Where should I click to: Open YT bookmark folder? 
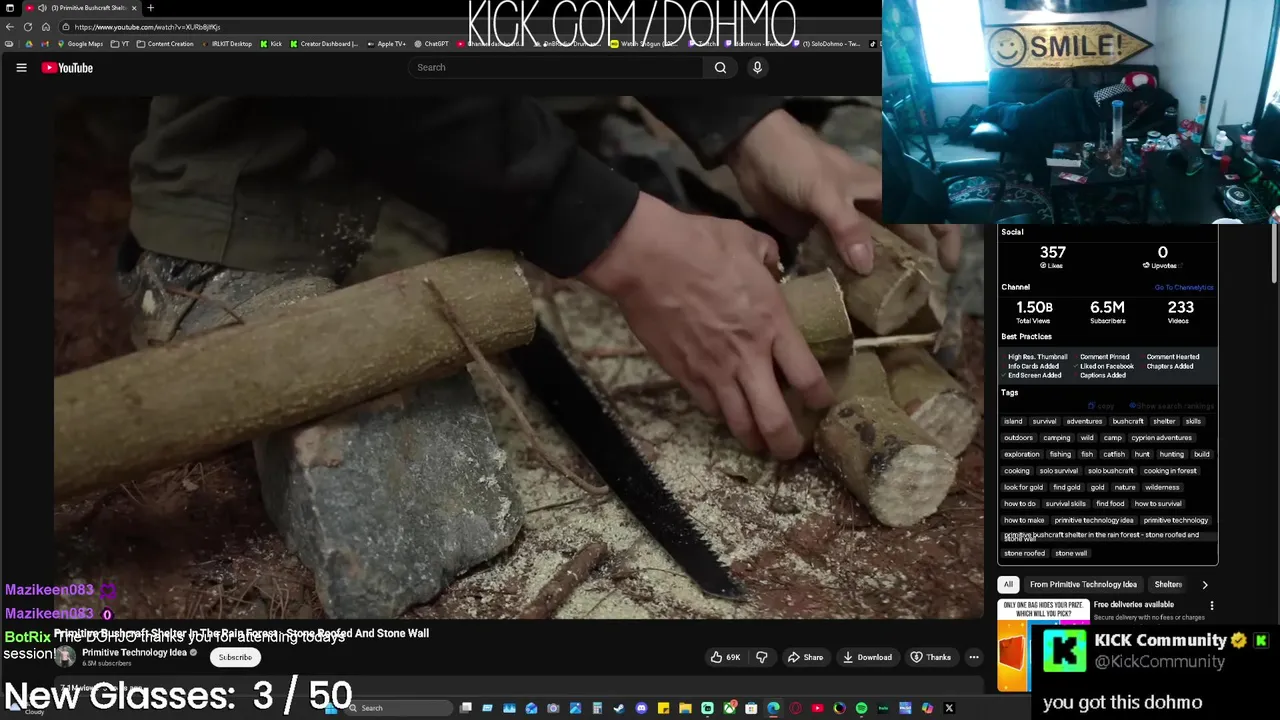click(x=120, y=44)
